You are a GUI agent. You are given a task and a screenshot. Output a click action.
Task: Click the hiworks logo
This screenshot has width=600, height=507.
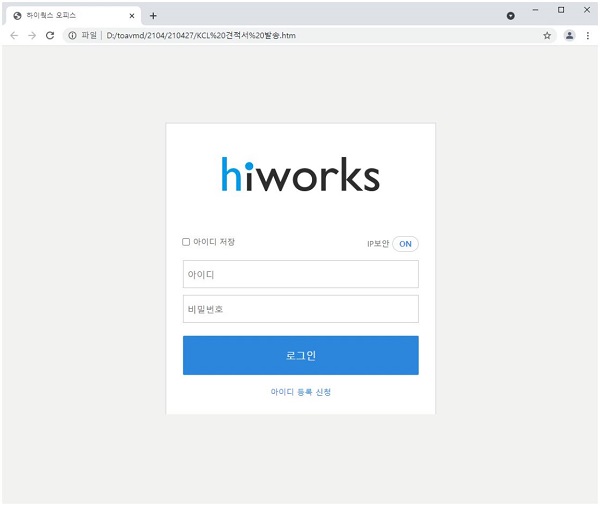[301, 174]
